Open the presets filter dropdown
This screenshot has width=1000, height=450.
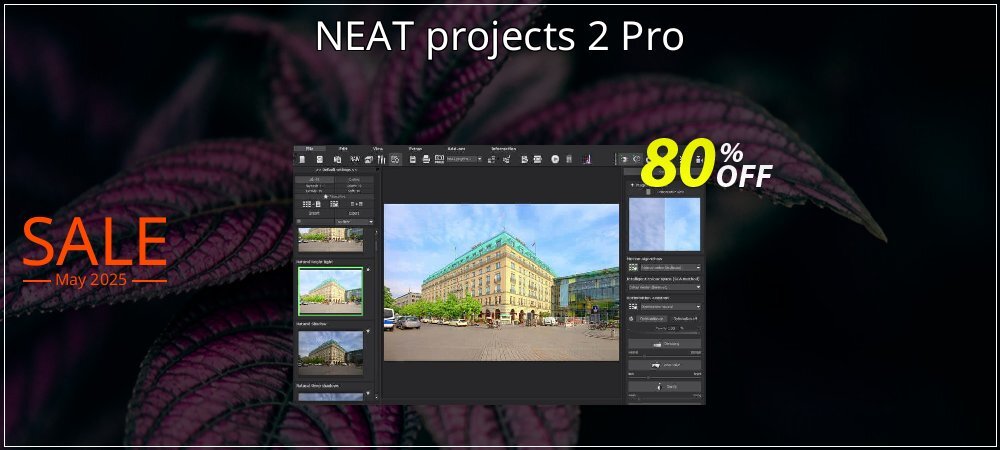355,222
